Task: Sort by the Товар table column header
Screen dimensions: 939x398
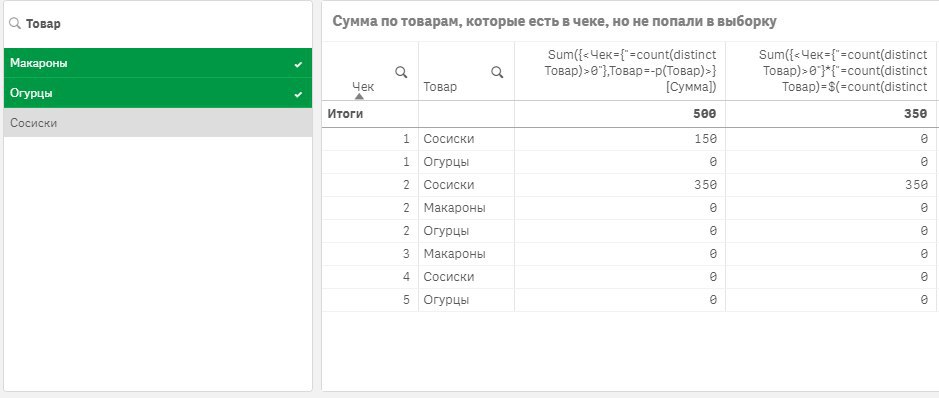Action: pos(440,87)
